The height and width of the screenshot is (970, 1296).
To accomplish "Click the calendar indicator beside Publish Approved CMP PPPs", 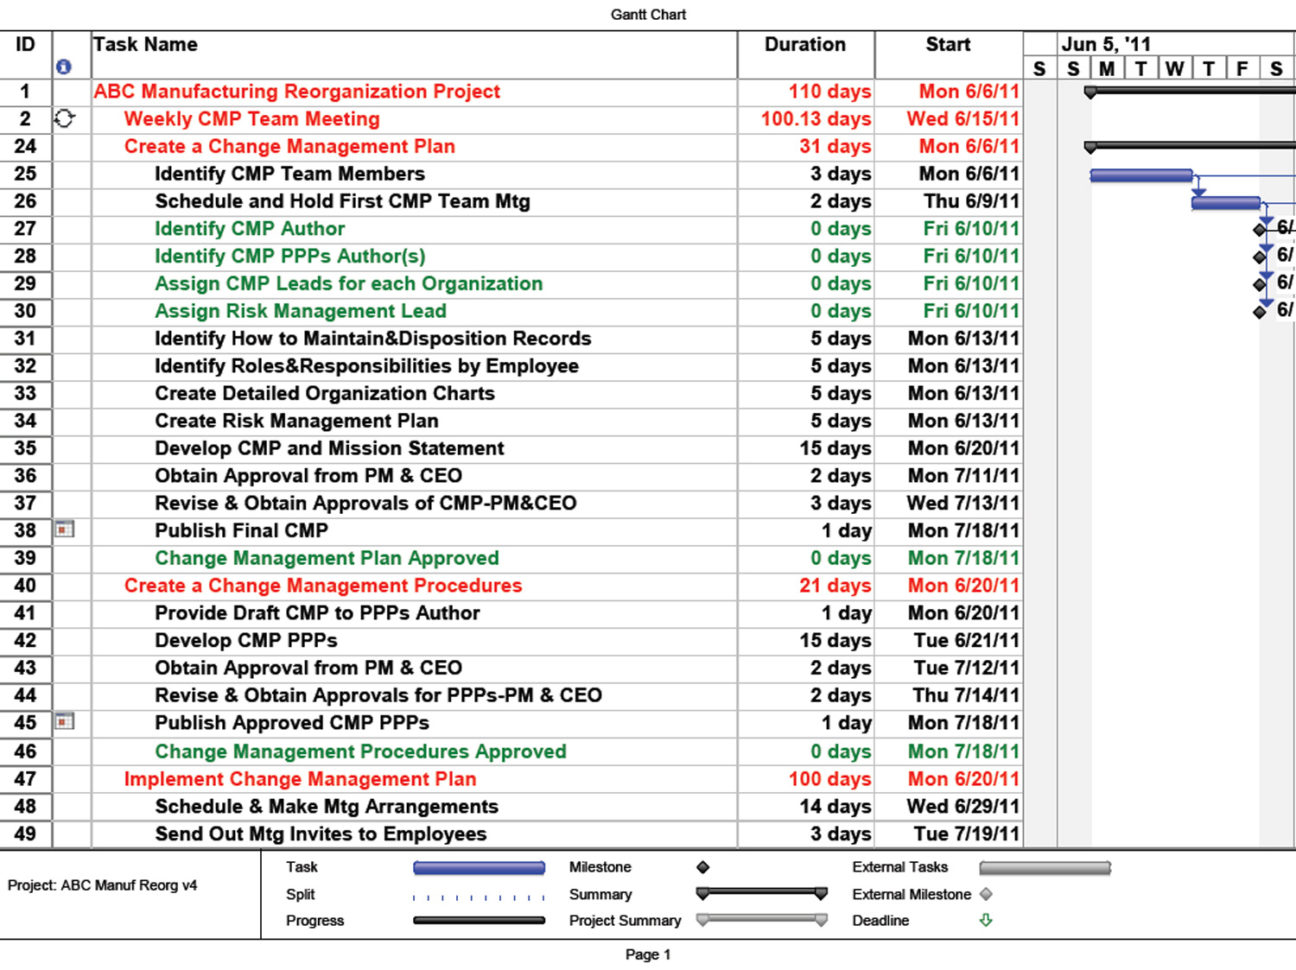I will 65,722.
